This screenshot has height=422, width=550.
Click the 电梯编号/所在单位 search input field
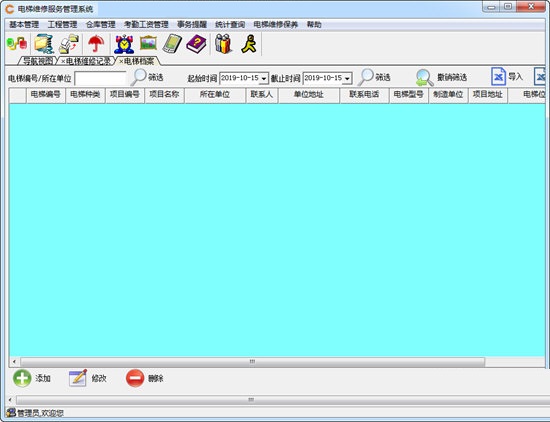click(x=100, y=78)
